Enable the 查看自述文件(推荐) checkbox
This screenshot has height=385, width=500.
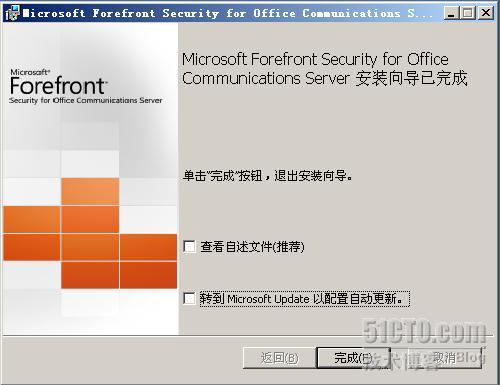(x=189, y=247)
